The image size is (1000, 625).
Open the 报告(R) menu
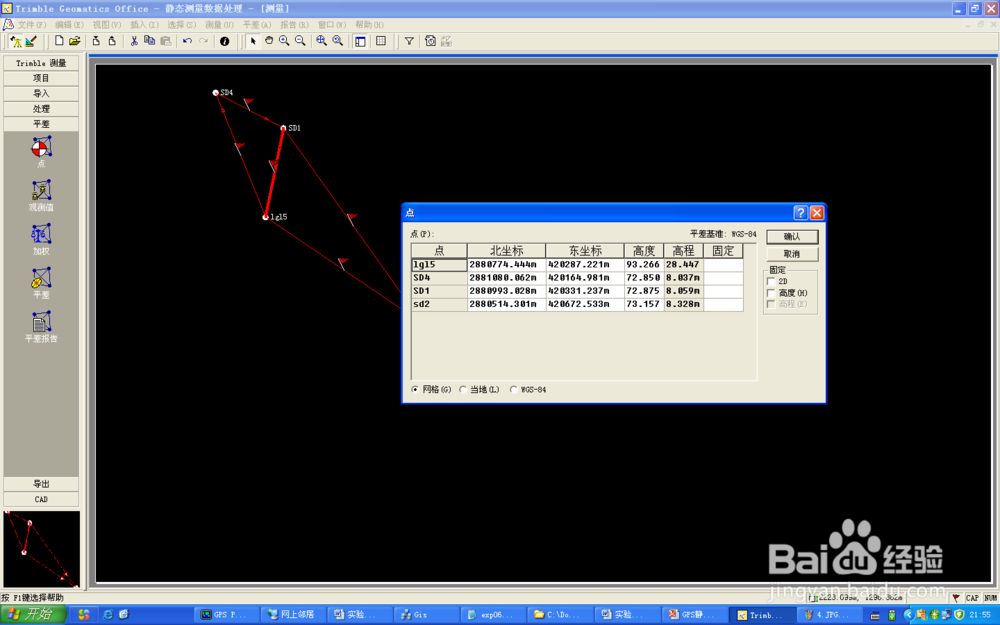coord(294,25)
